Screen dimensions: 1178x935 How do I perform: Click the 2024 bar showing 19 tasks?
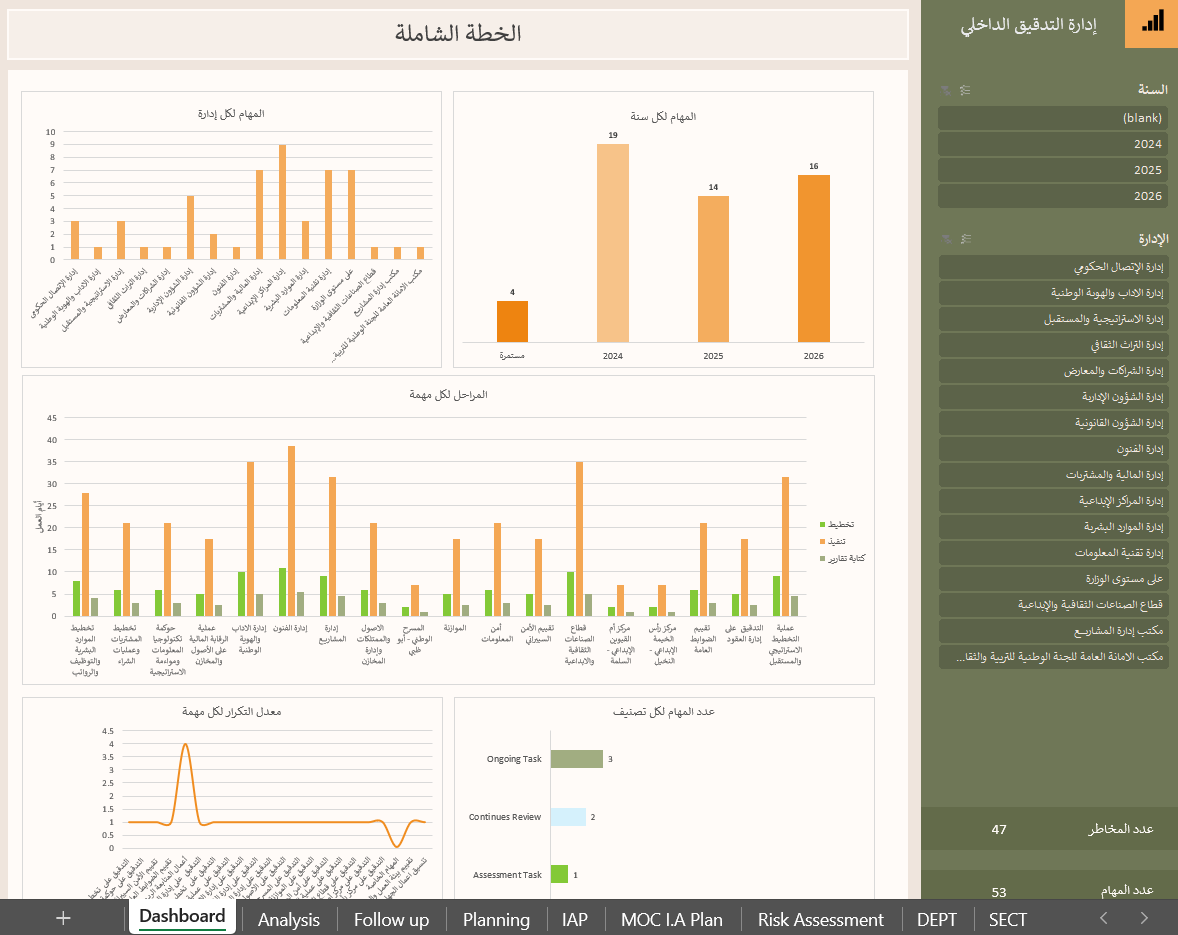[x=613, y=242]
